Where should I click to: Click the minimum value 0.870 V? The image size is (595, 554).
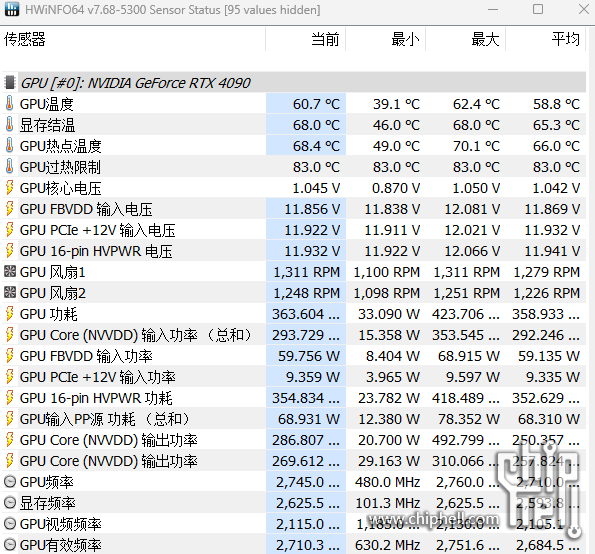[396, 188]
